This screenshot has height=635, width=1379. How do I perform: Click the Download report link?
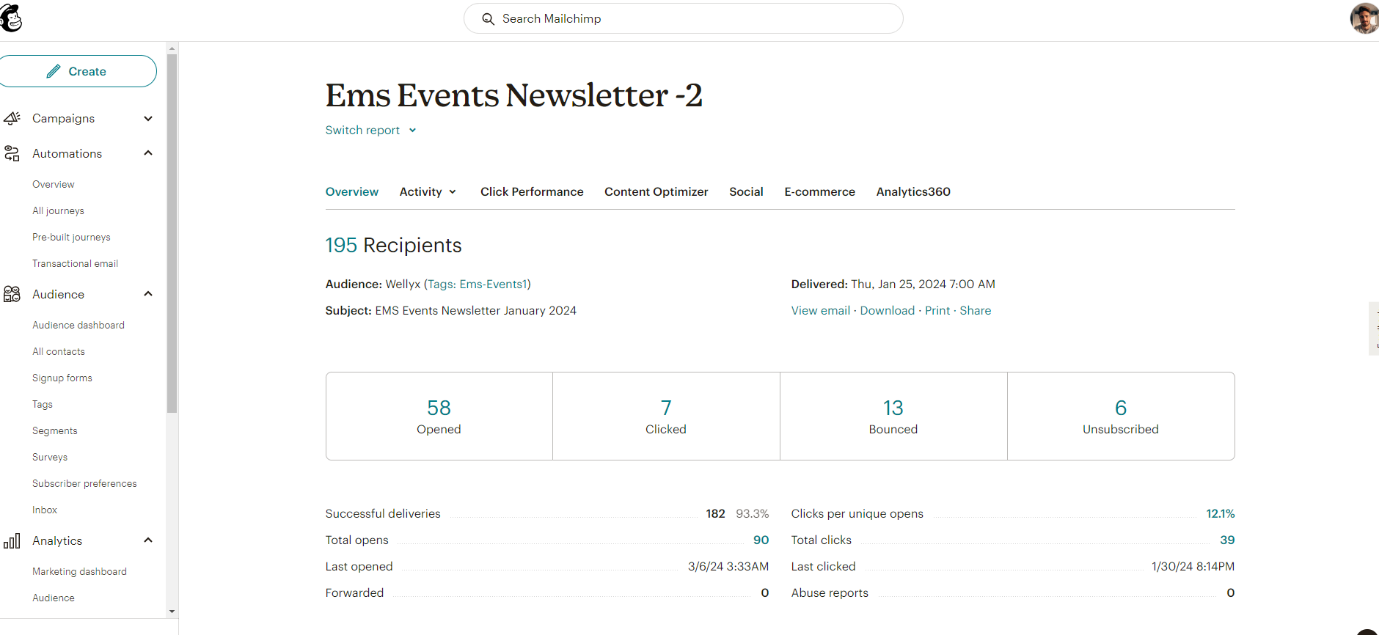pyautogui.click(x=887, y=311)
